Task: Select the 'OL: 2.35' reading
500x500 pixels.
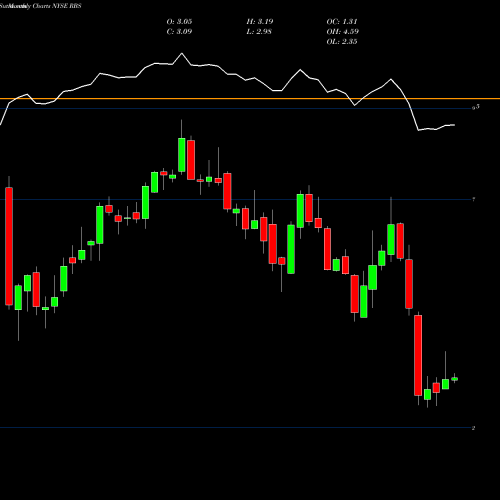Action: pos(342,42)
